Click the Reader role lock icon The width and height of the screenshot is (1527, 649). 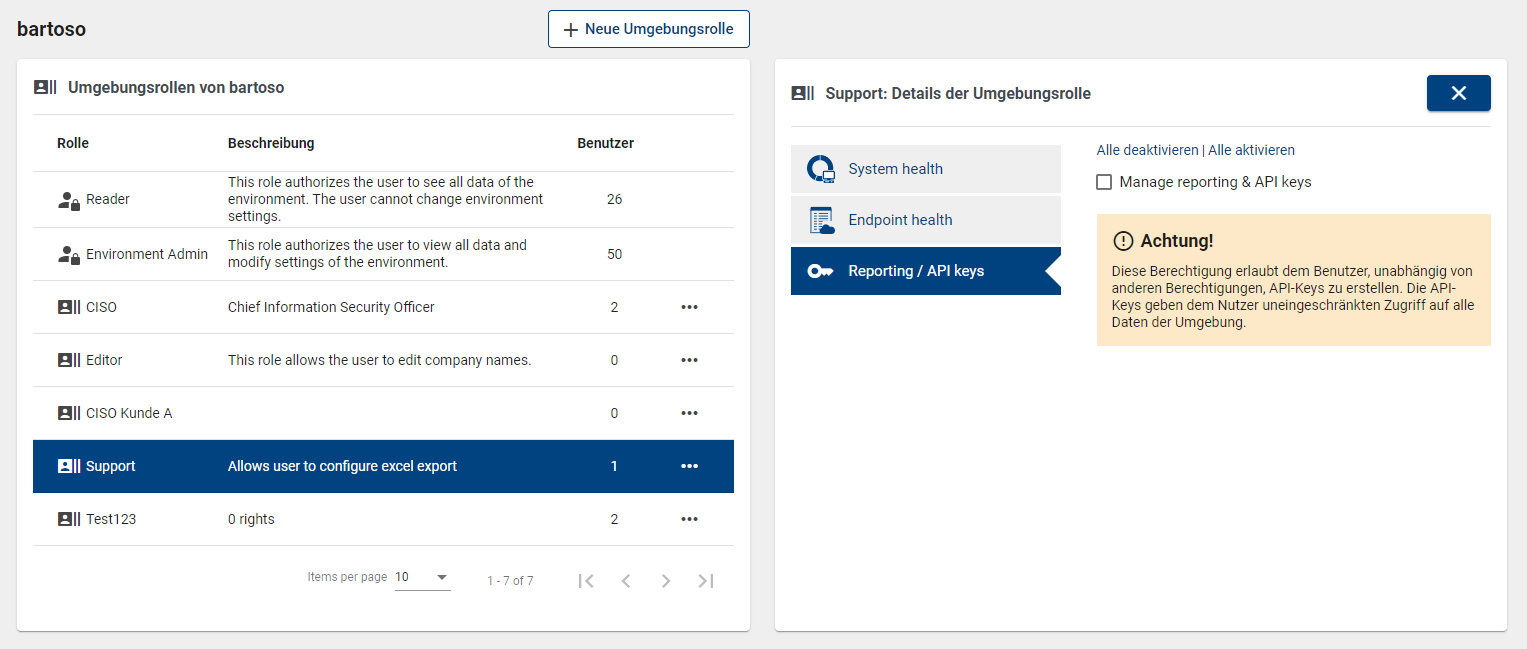click(69, 200)
